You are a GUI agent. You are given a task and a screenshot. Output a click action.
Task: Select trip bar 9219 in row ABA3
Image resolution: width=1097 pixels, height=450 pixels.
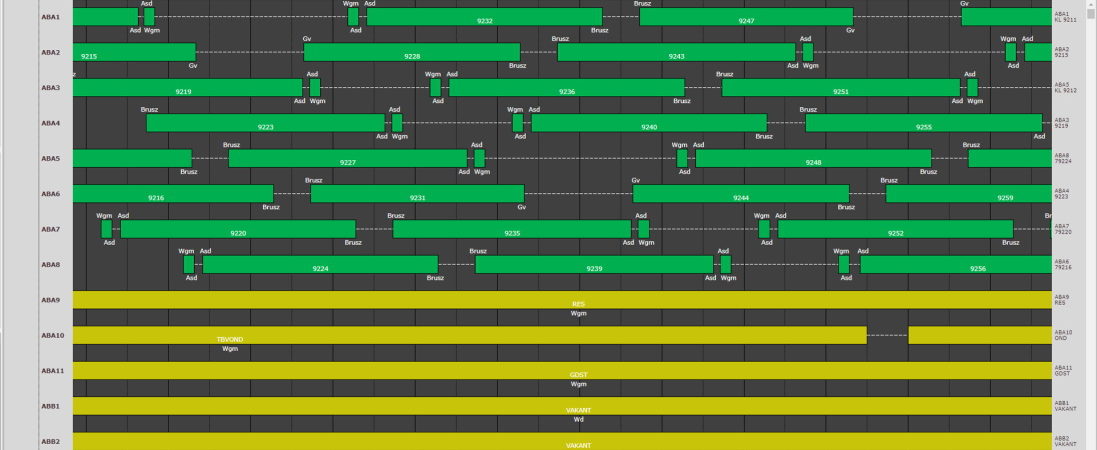pos(183,88)
